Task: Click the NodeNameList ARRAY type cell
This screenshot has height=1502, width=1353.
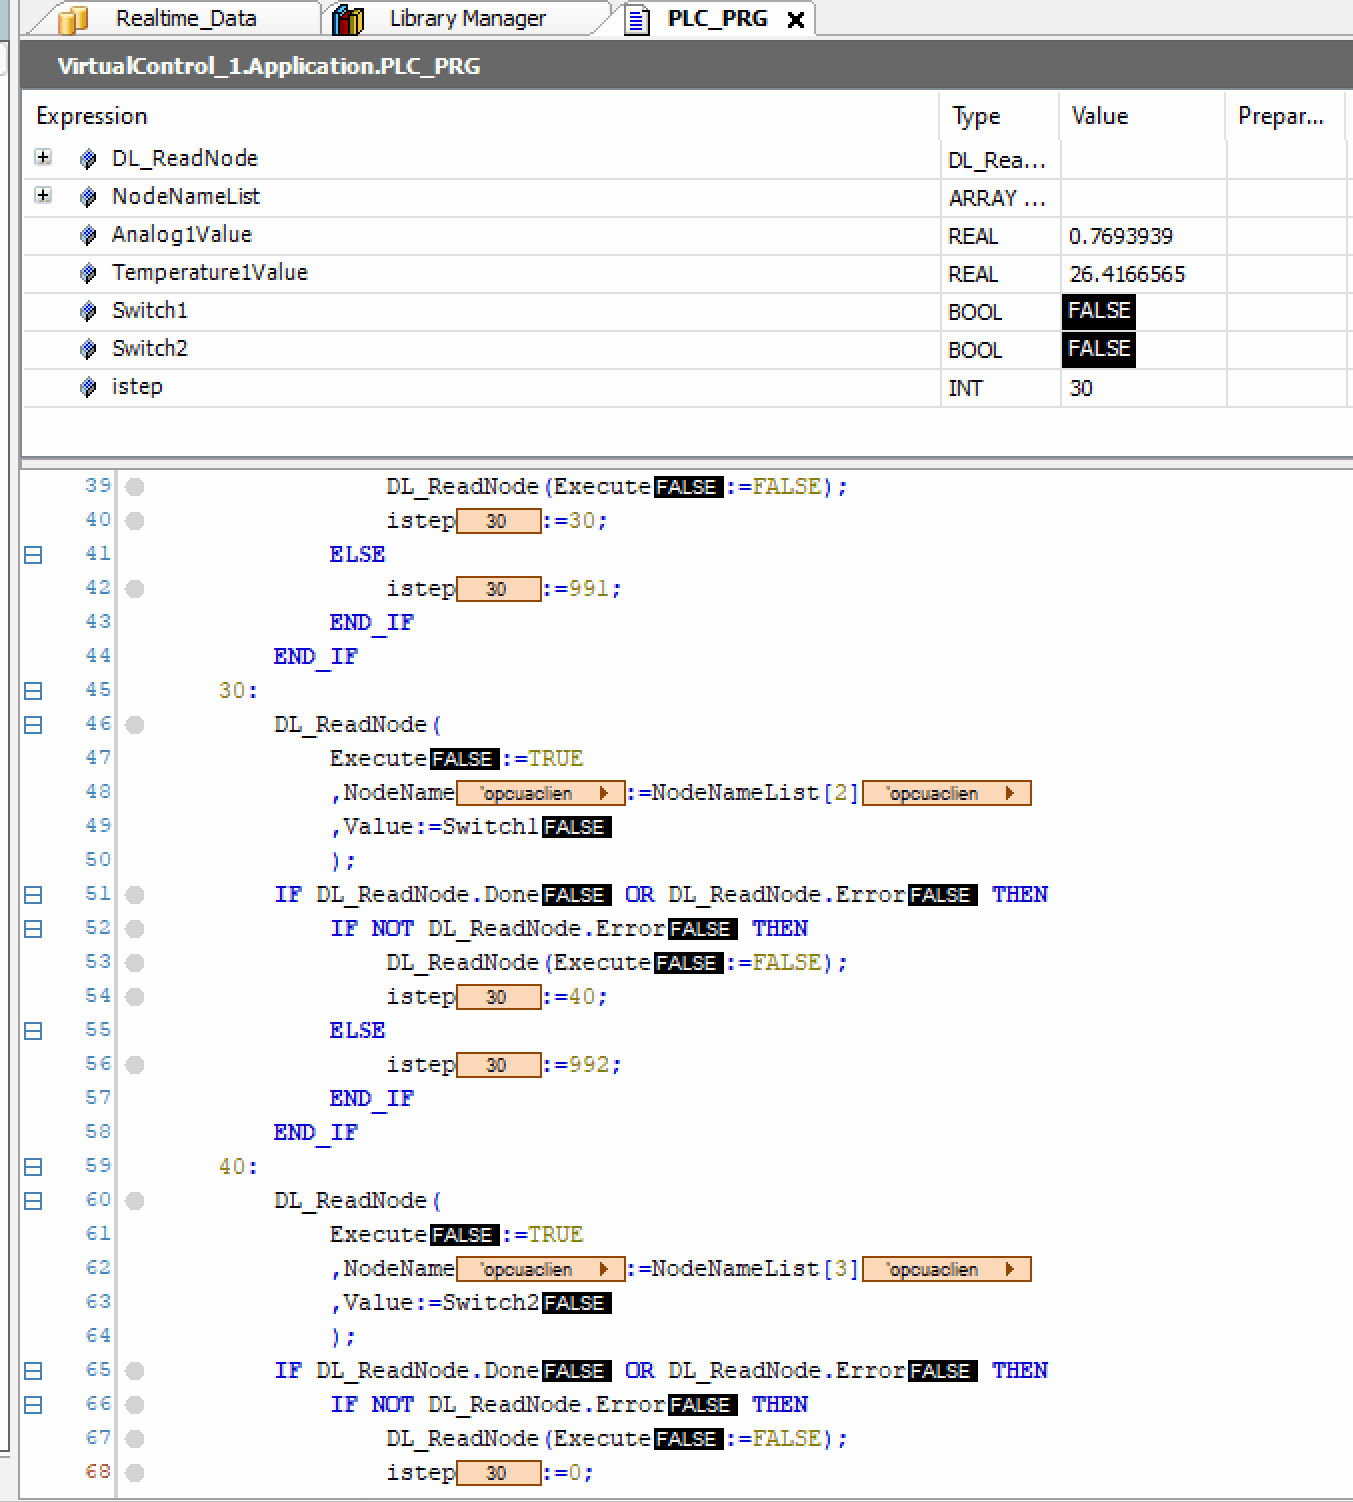Action: (x=1000, y=198)
